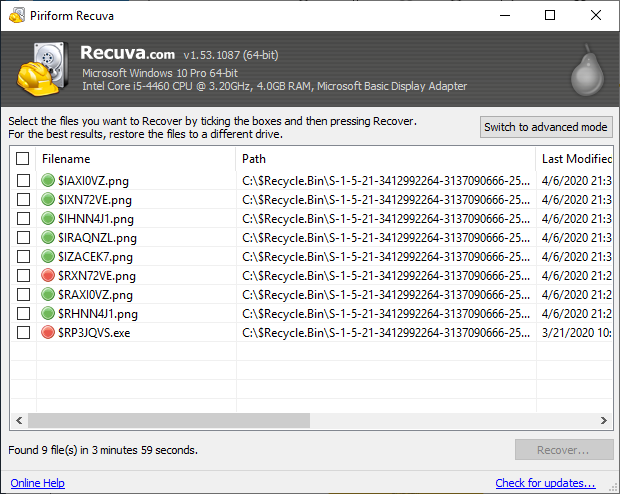The width and height of the screenshot is (620, 494).
Task: Click green status dot of $IRAQNZL.png
Action: point(48,237)
